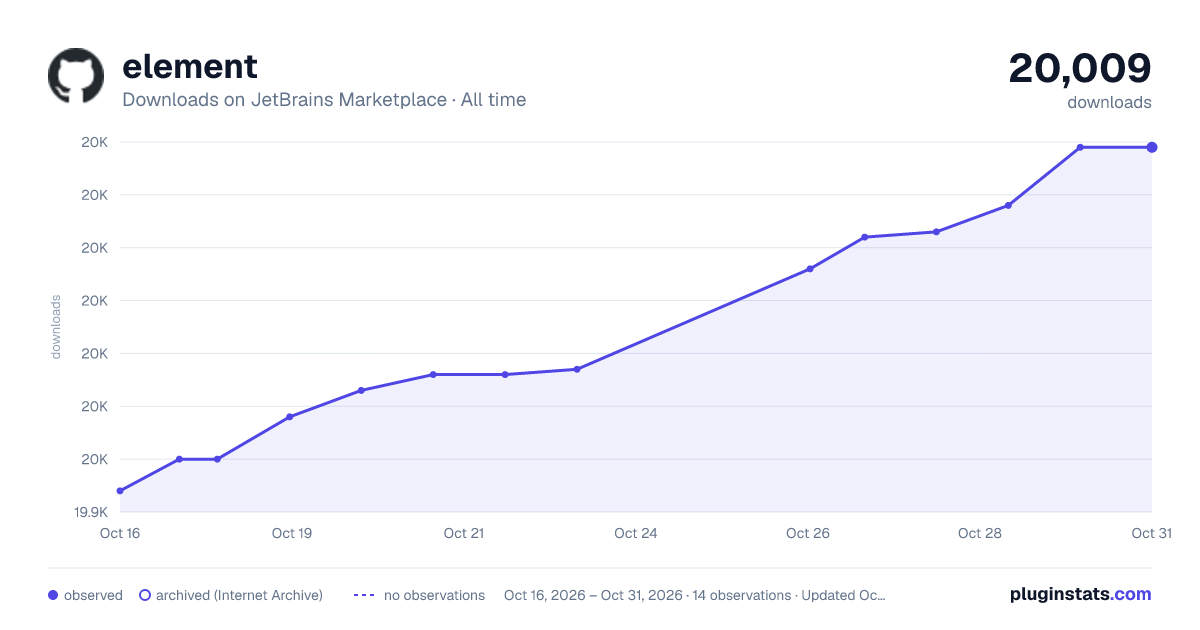
Task: Select the data point above Oct 19
Action: coord(289,417)
